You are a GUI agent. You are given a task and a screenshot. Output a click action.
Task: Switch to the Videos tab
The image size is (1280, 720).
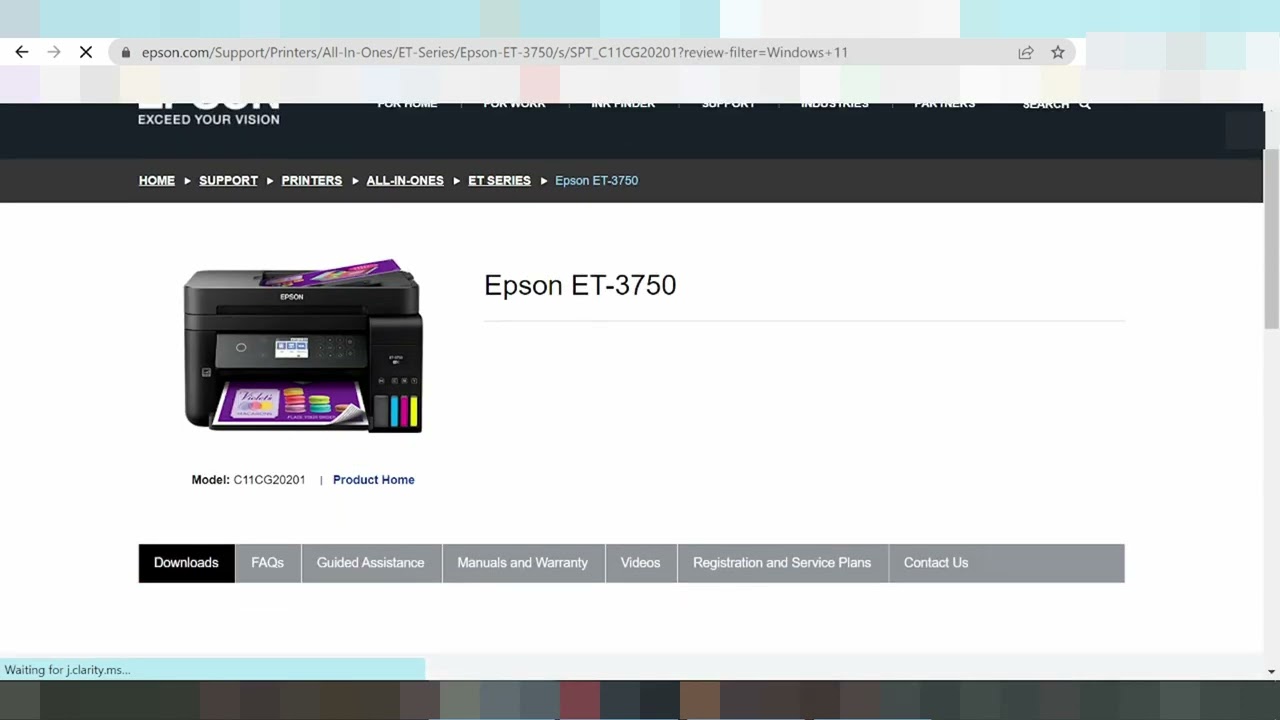click(x=641, y=563)
